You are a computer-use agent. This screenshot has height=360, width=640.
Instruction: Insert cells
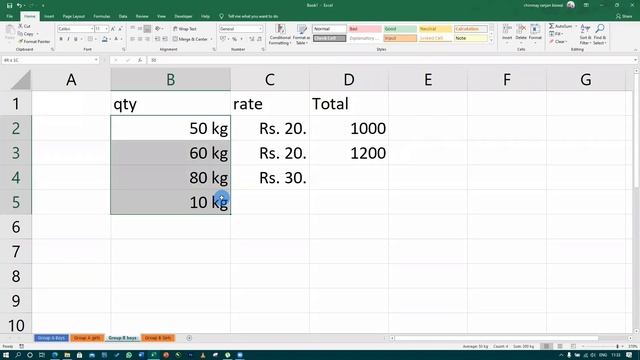[507, 33]
